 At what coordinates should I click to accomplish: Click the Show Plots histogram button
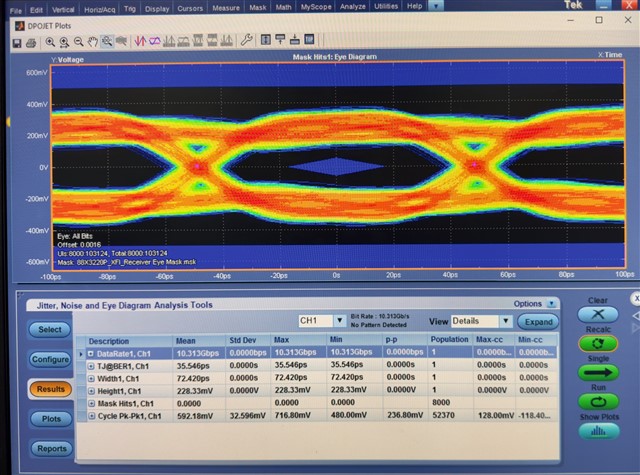click(x=599, y=431)
